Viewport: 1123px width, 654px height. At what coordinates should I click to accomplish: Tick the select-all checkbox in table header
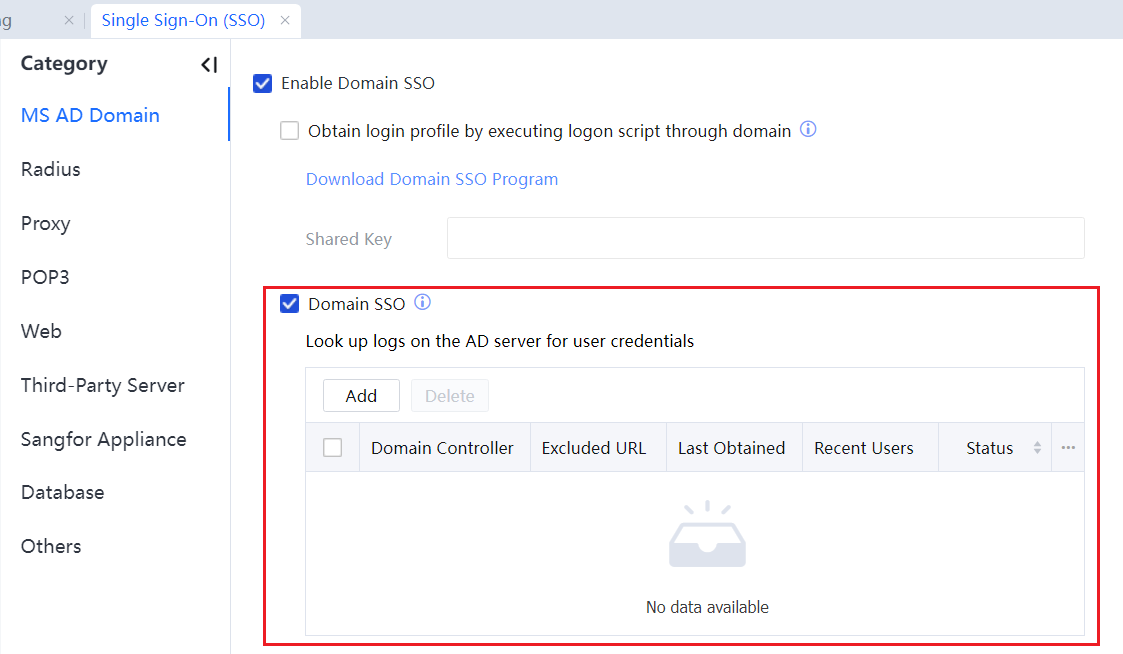pos(333,448)
